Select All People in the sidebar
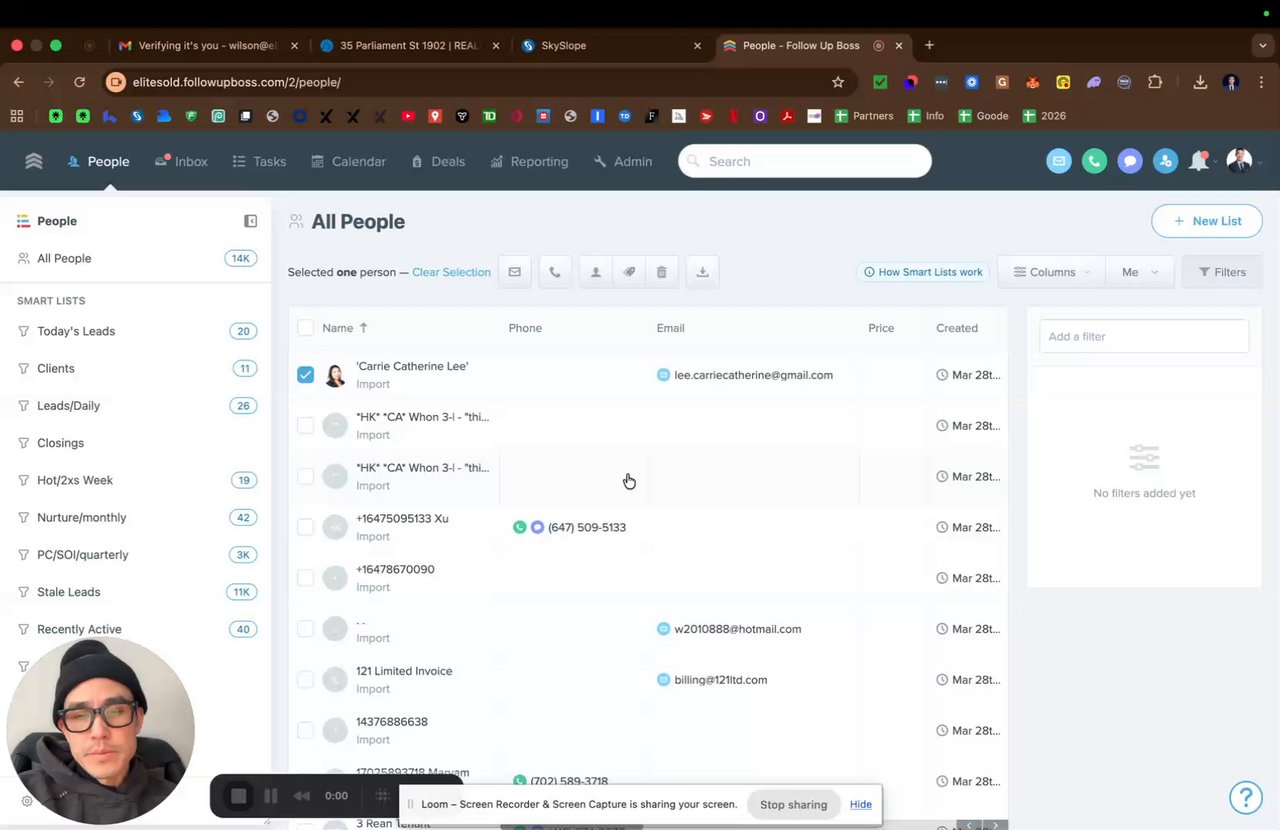1280x830 pixels. [x=136, y=258]
